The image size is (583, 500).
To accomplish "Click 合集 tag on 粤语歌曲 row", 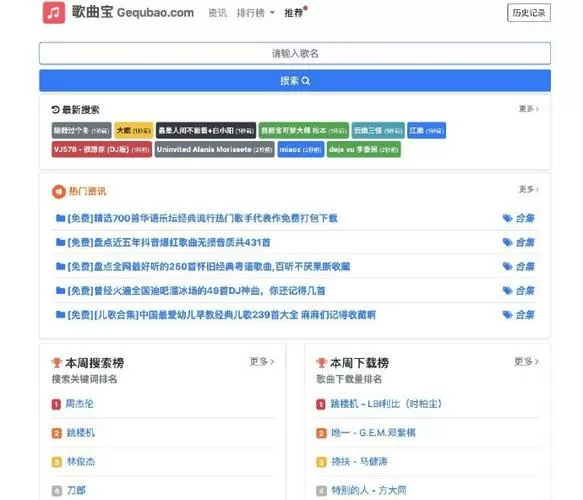I will (519, 267).
